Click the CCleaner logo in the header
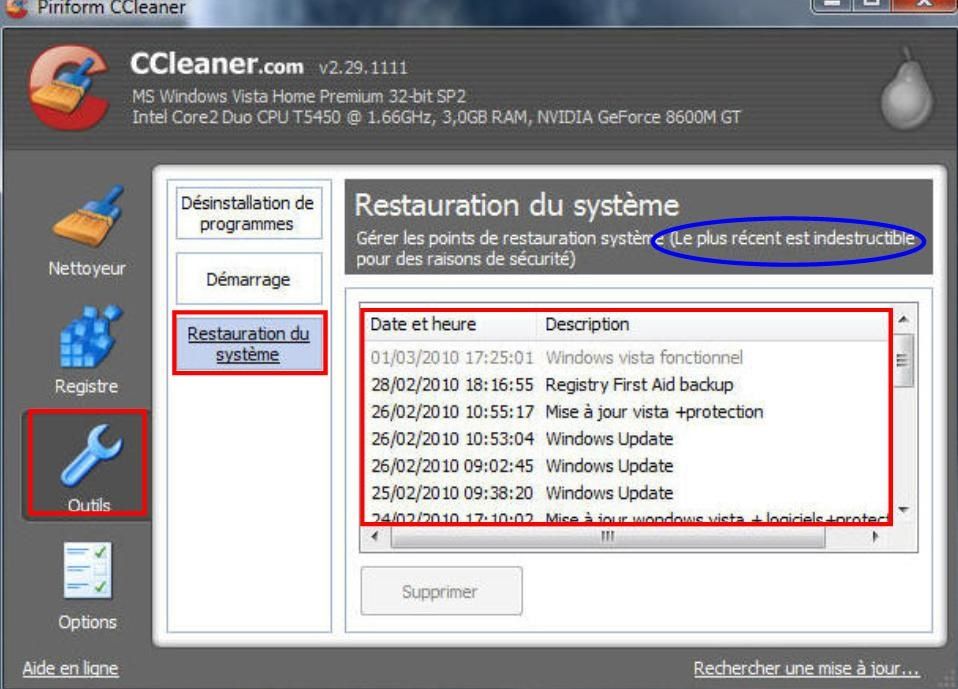The width and height of the screenshot is (958, 689). tap(68, 88)
